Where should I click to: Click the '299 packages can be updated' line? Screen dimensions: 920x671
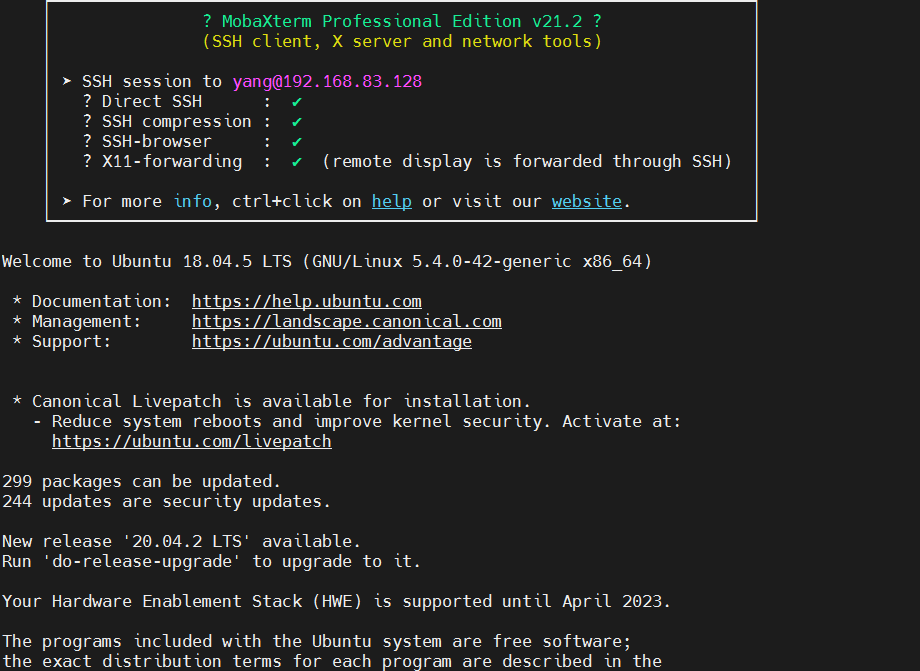coord(142,482)
